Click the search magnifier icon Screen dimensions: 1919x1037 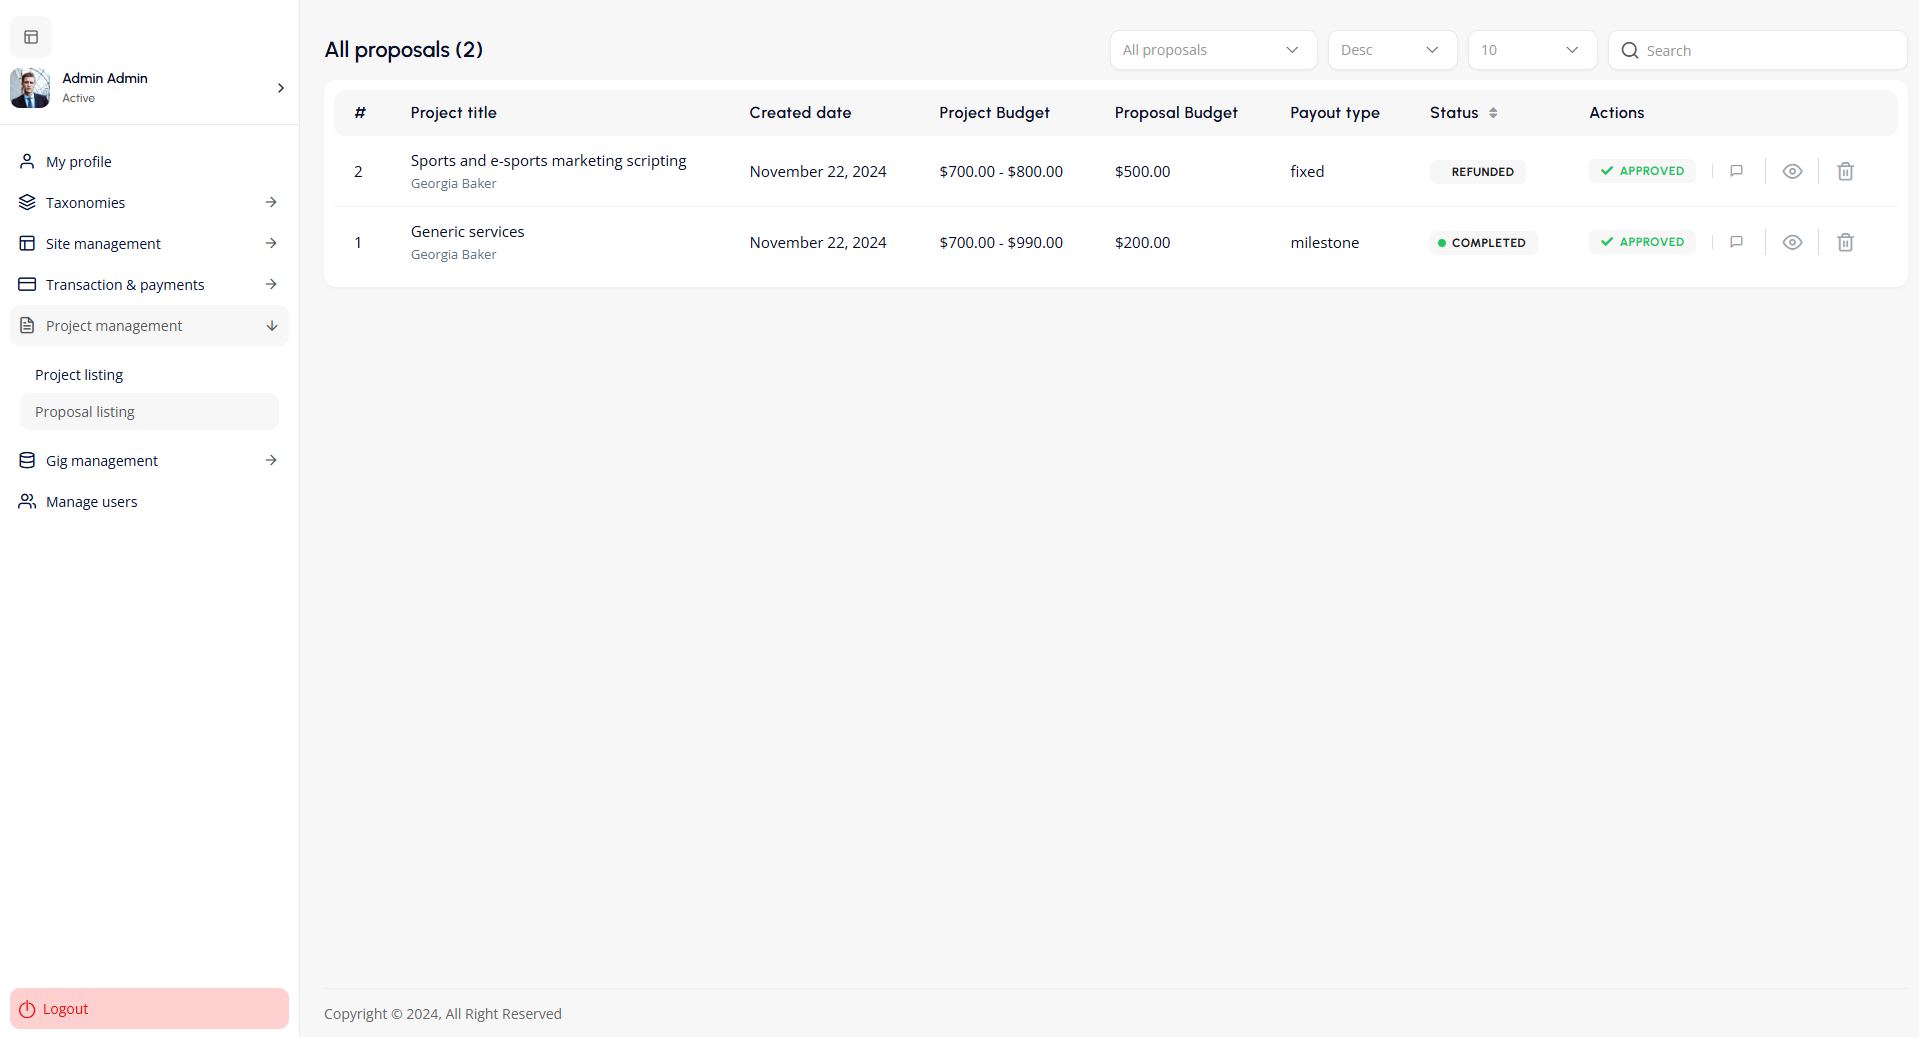(x=1629, y=50)
